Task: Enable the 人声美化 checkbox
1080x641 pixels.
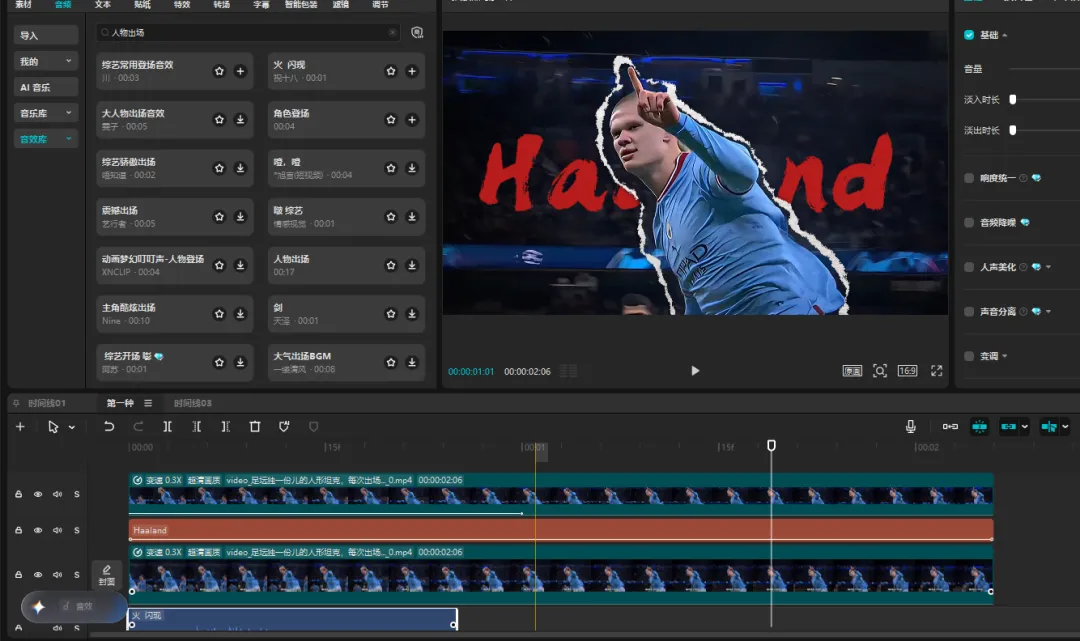Action: 969,267
